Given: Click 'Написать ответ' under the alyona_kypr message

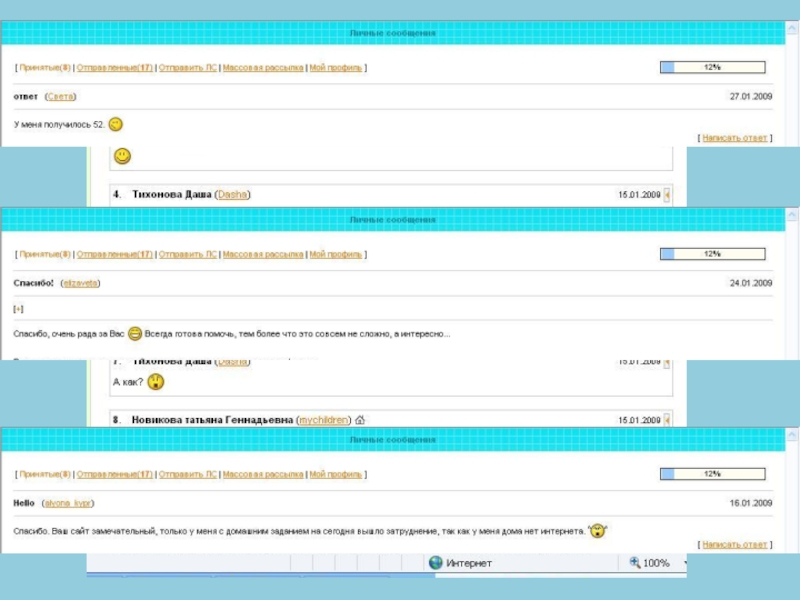Looking at the screenshot, I should click(x=734, y=545).
